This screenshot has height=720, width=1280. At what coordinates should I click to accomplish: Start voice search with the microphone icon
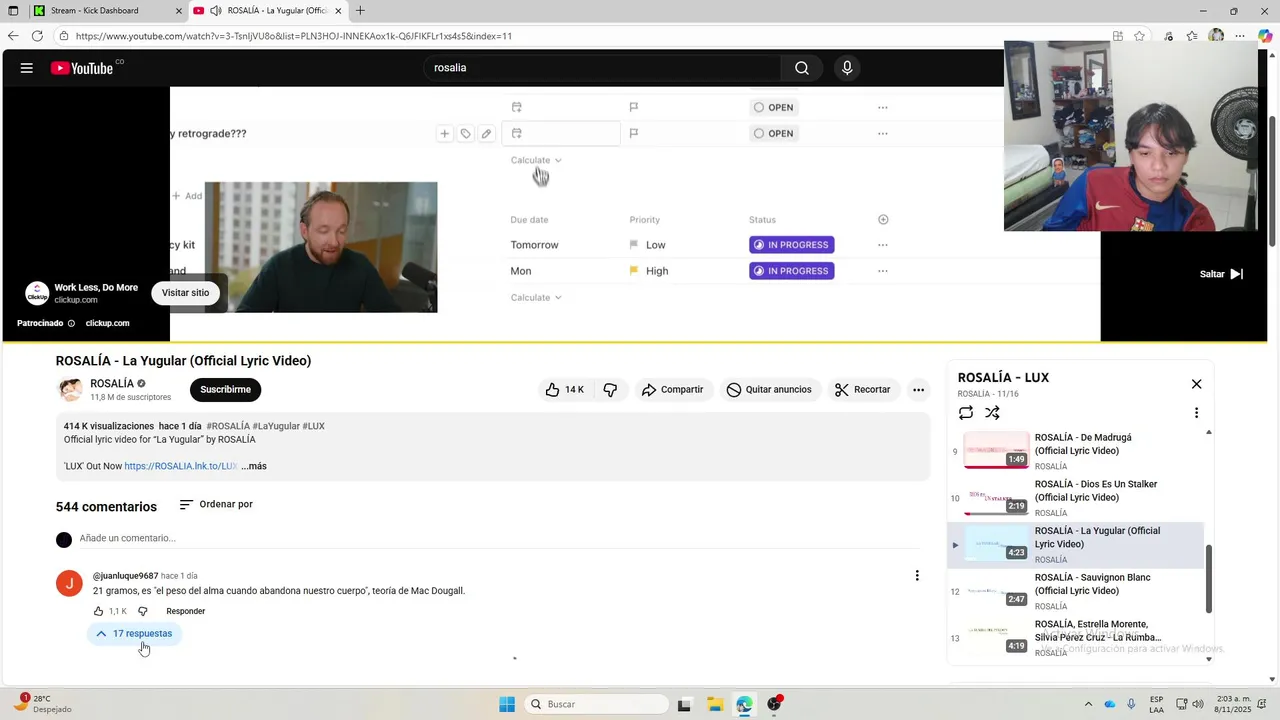(x=847, y=68)
